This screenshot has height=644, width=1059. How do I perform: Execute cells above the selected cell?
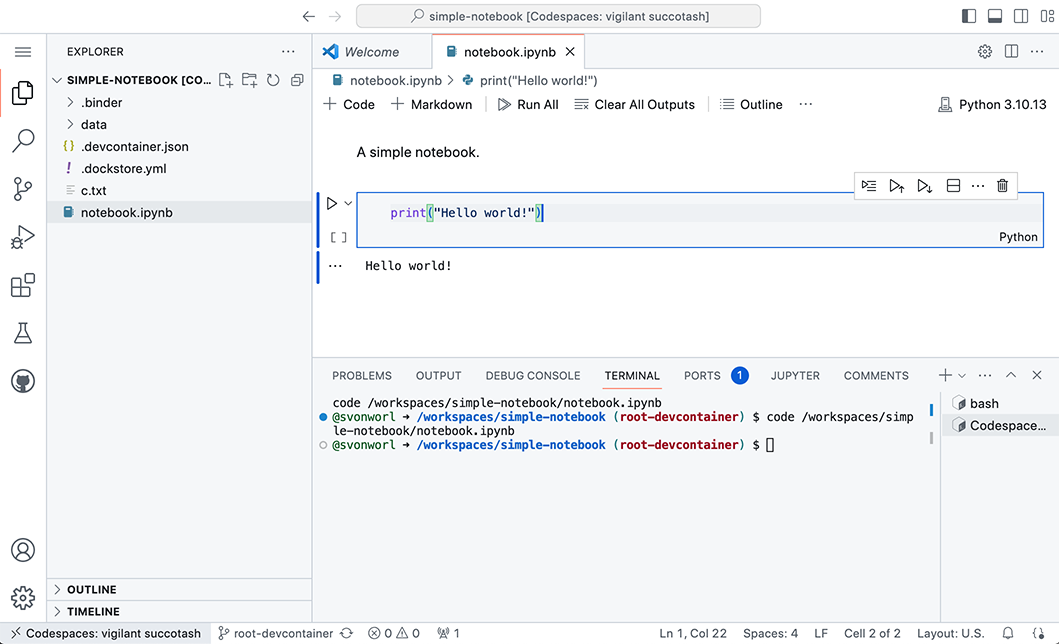click(896, 185)
